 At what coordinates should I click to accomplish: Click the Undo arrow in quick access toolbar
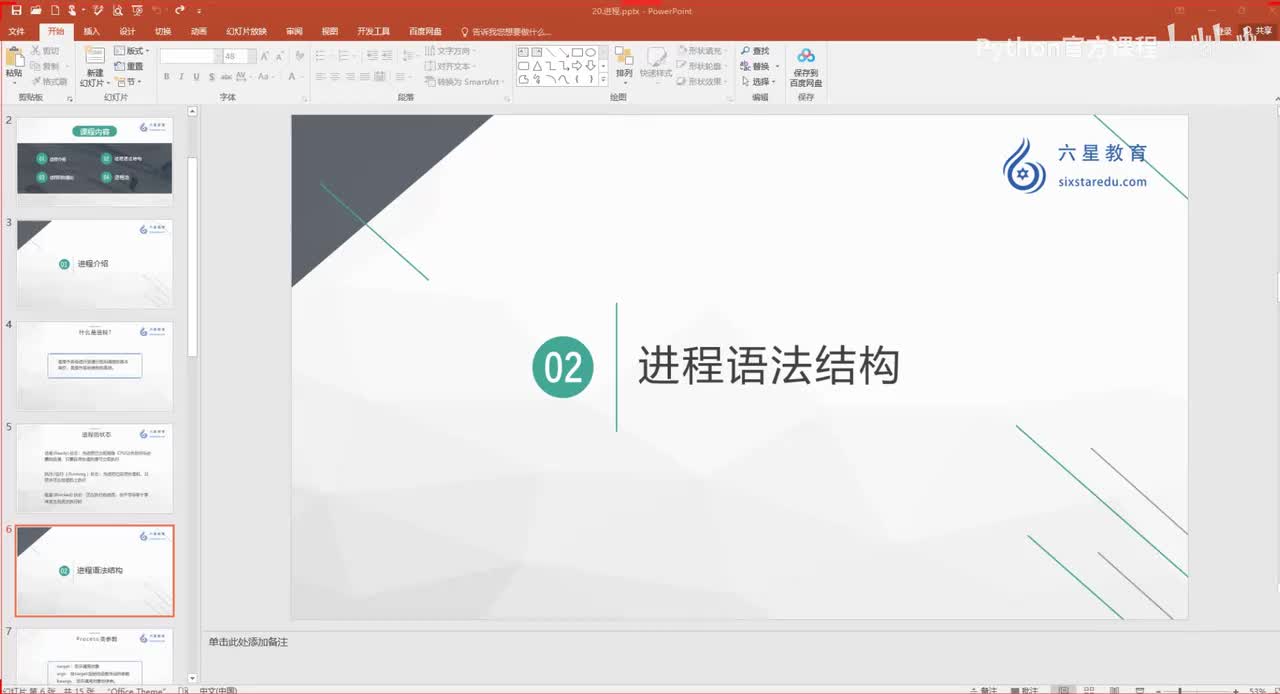pos(157,10)
